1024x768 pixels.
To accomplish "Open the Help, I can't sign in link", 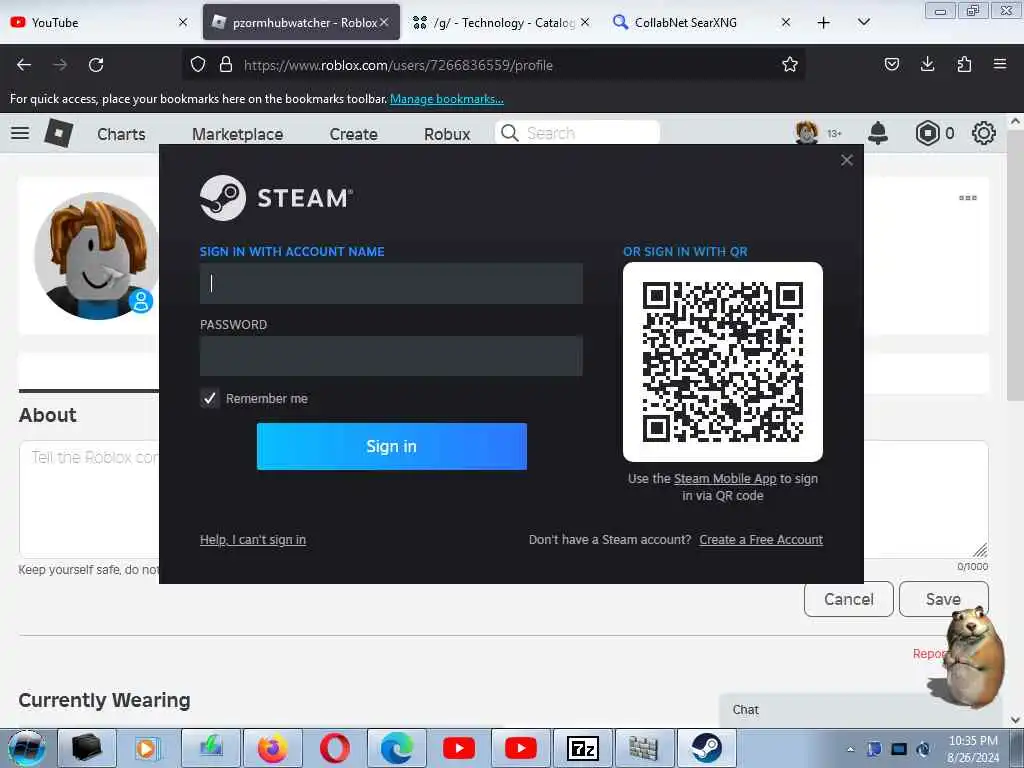I will [253, 539].
